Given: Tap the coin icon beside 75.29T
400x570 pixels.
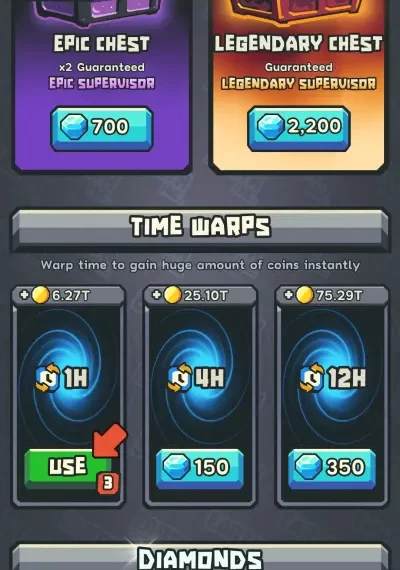Looking at the screenshot, I should click(x=304, y=295).
